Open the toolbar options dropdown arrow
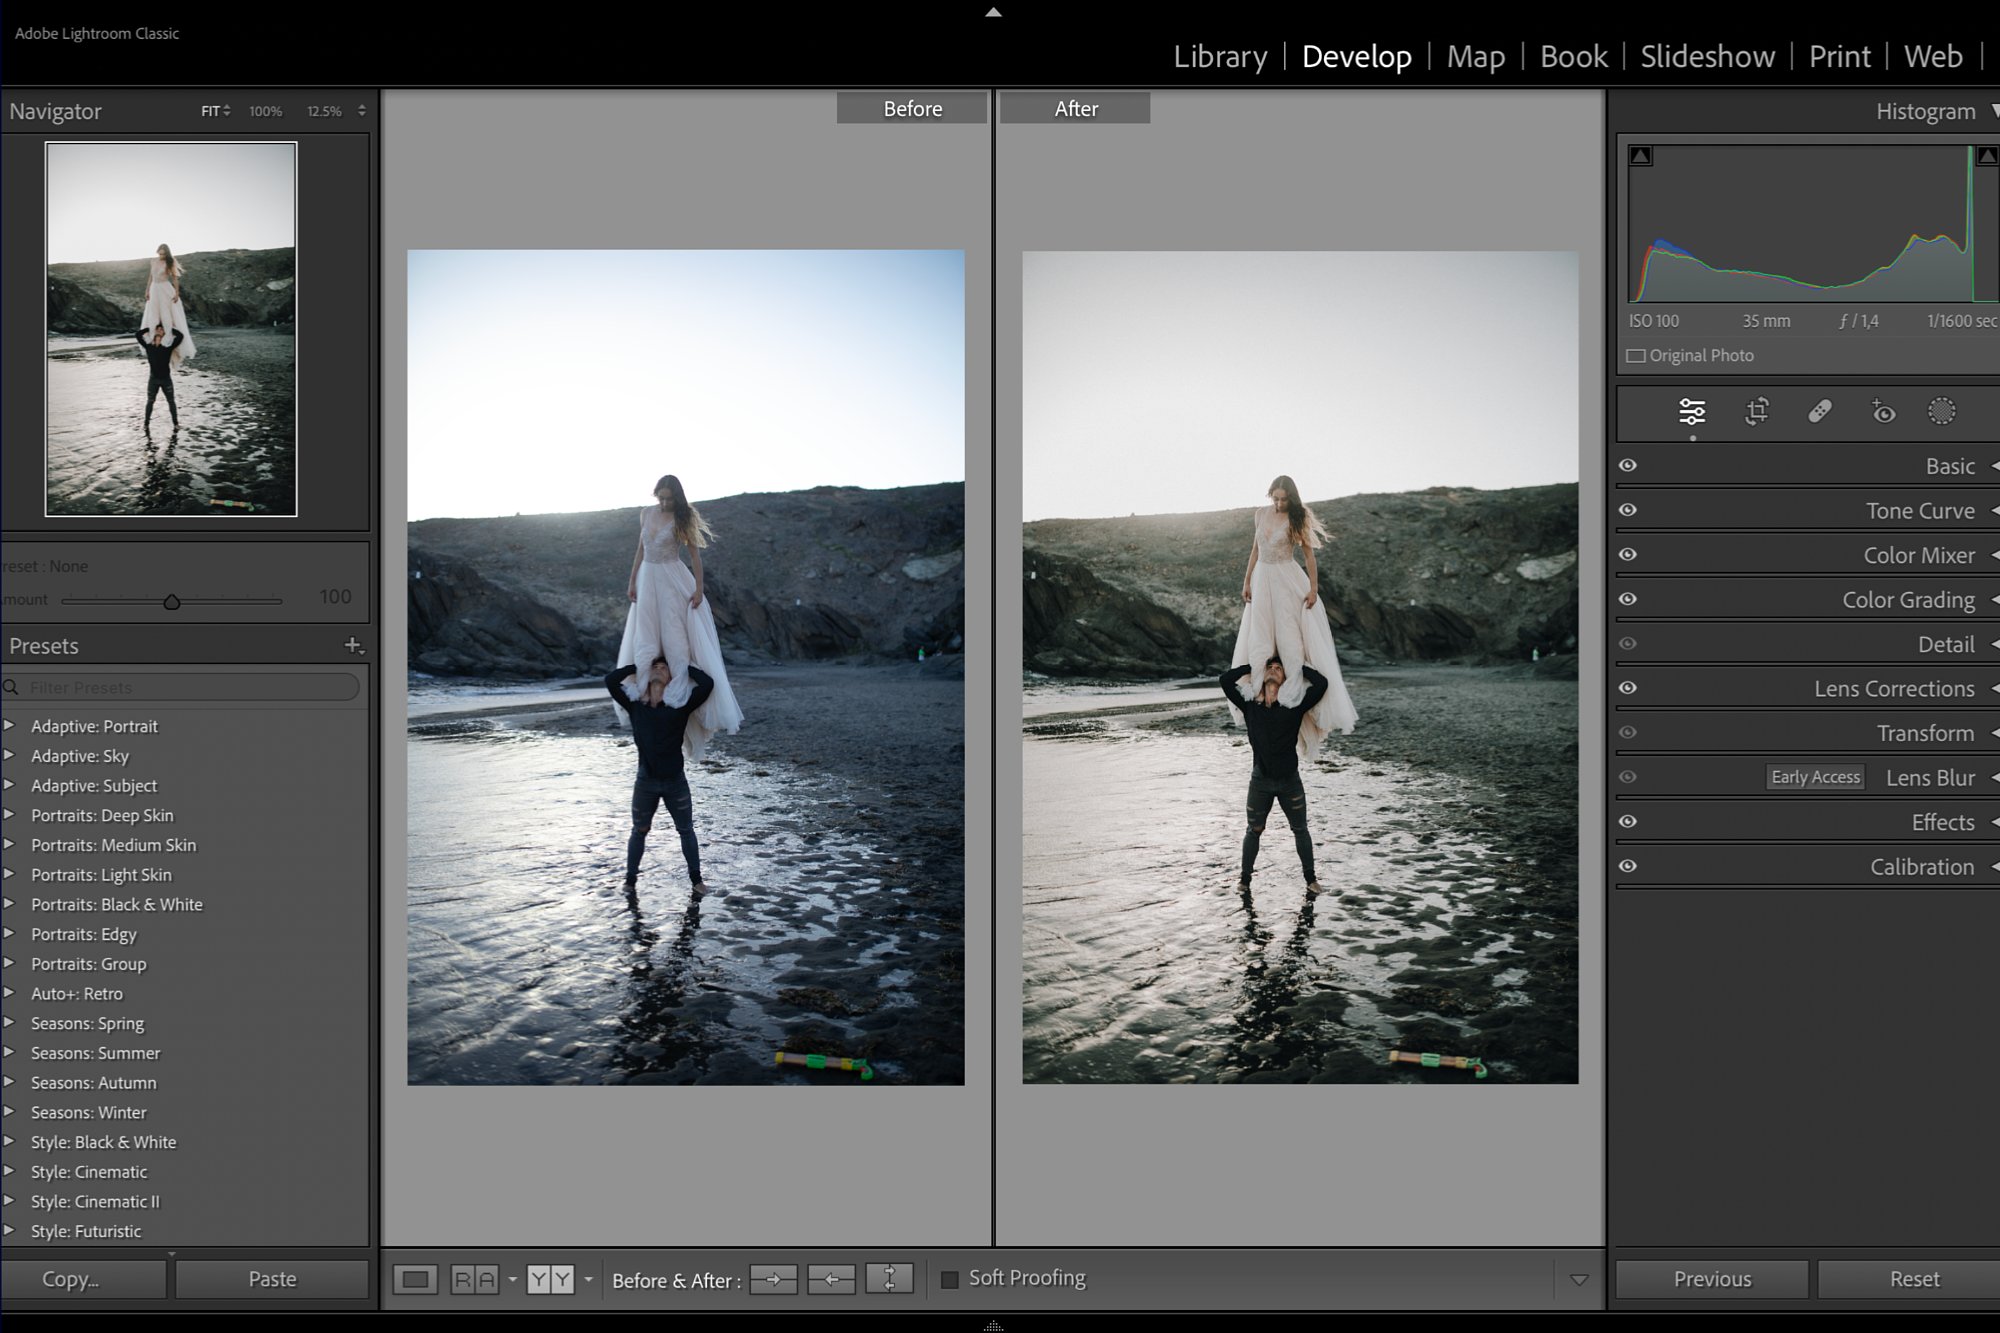 (1579, 1280)
